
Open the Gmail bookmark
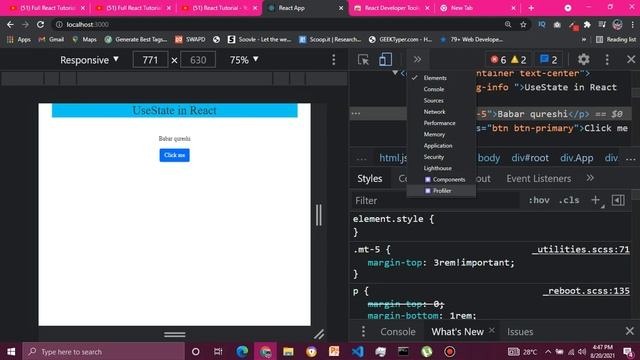pyautogui.click(x=51, y=39)
